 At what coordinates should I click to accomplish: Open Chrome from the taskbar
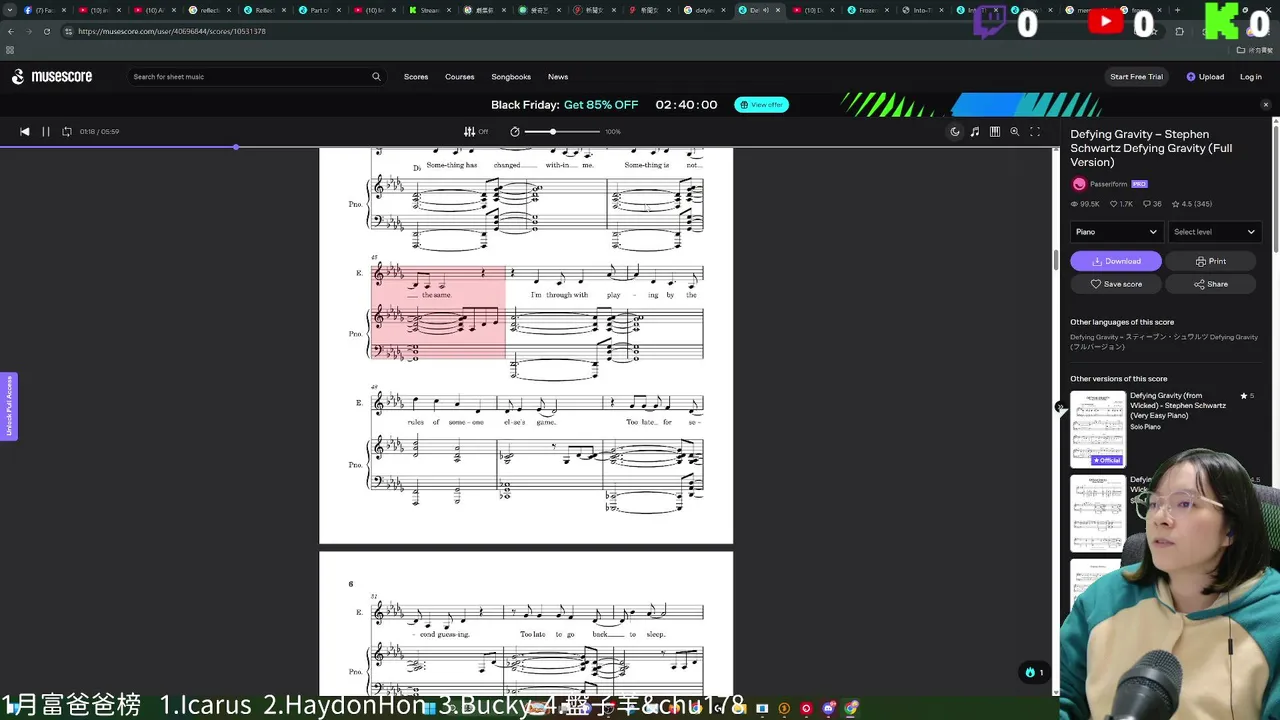point(851,709)
